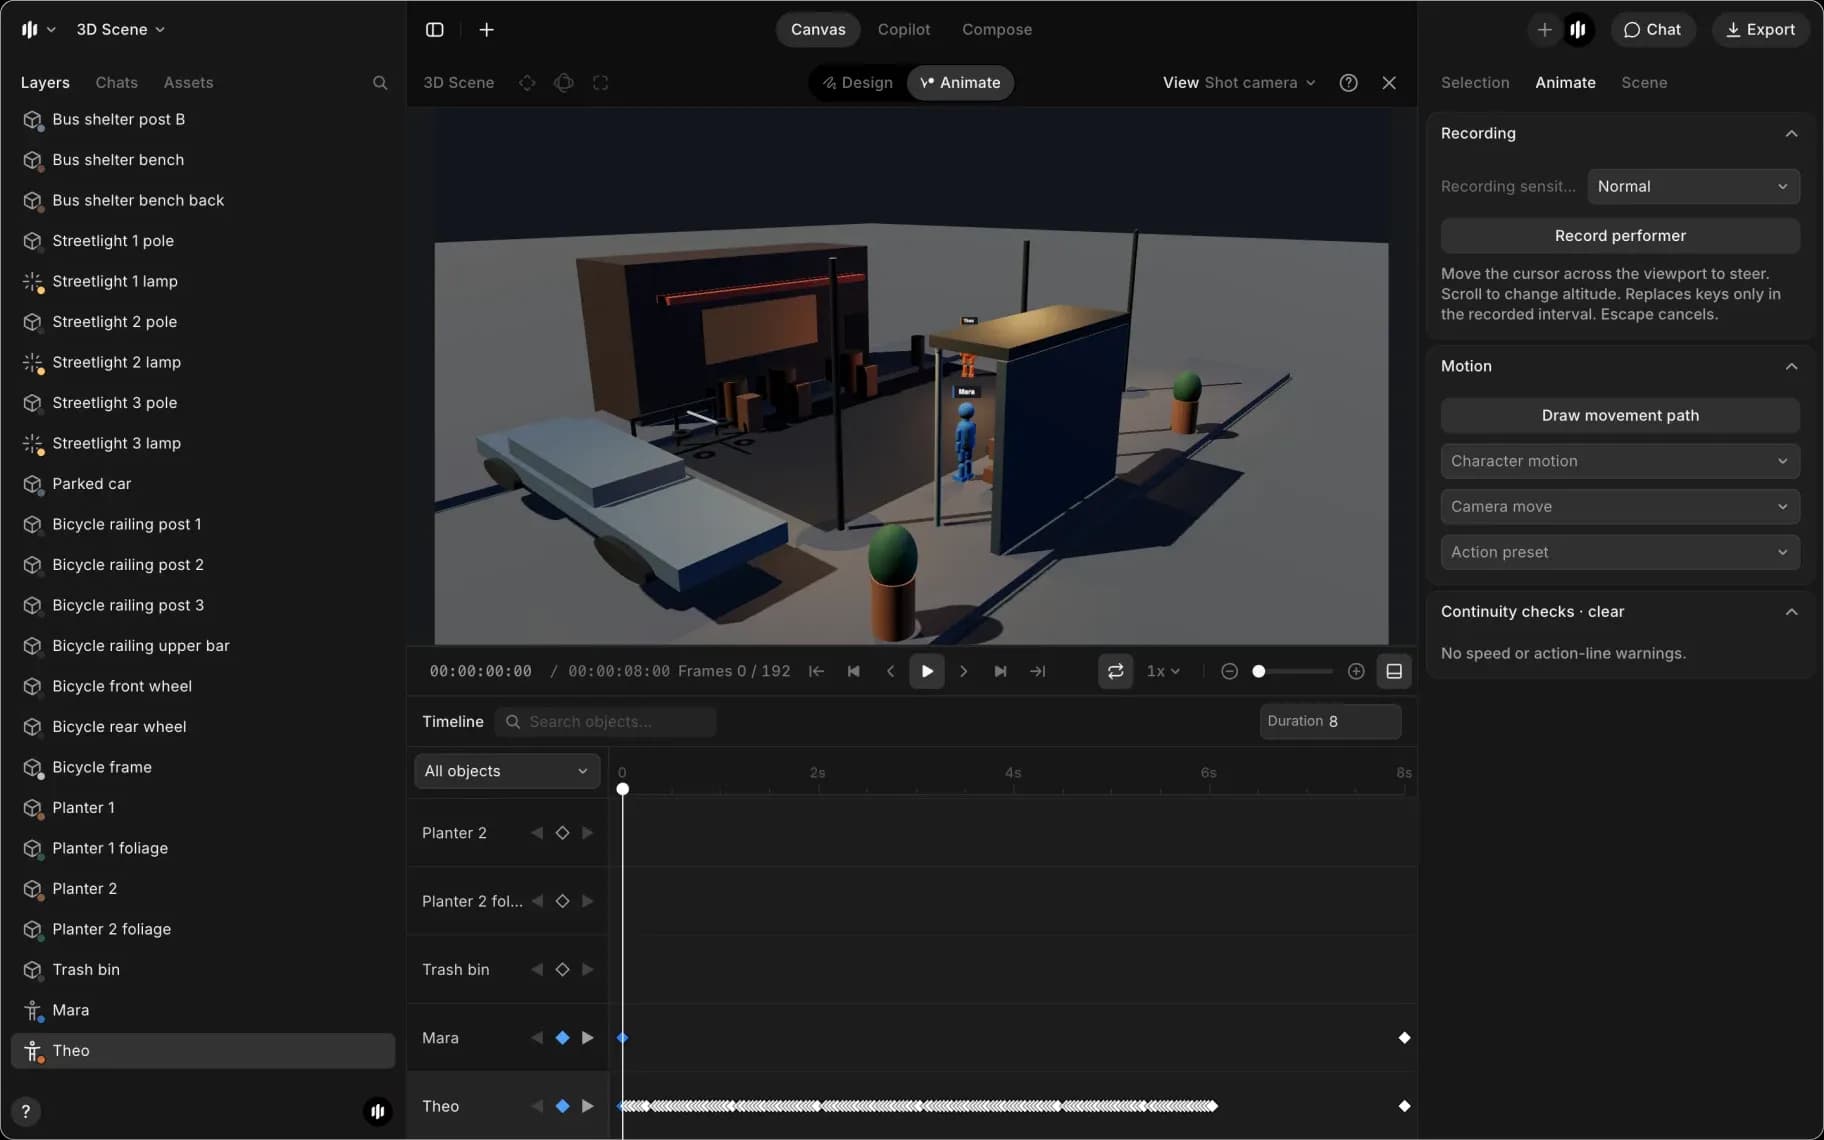Image resolution: width=1824 pixels, height=1140 pixels.
Task: Open the Camera move dropdown
Action: pyautogui.click(x=1620, y=507)
